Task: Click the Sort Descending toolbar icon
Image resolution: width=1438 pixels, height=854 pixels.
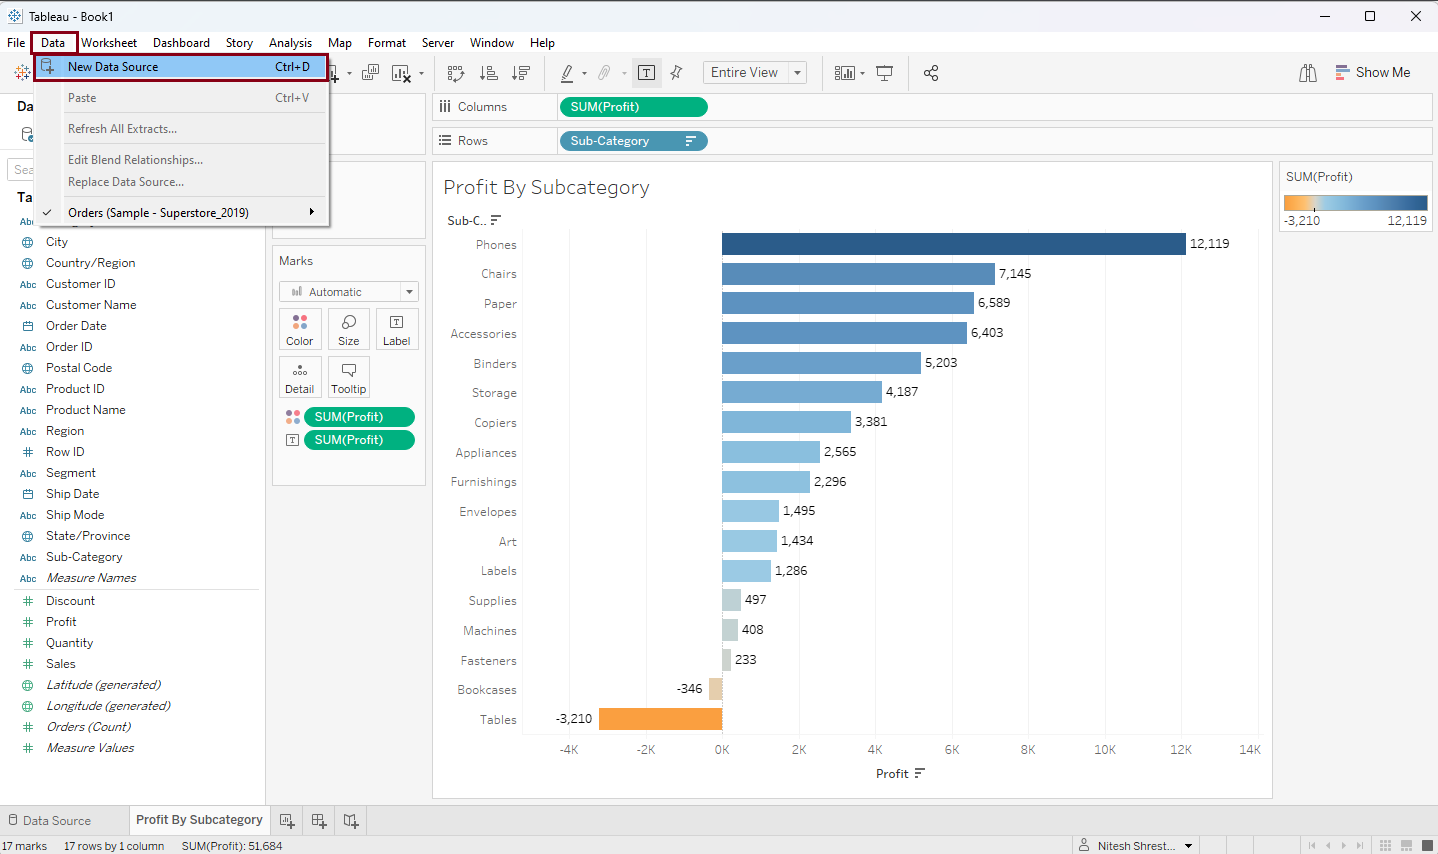Action: click(521, 73)
